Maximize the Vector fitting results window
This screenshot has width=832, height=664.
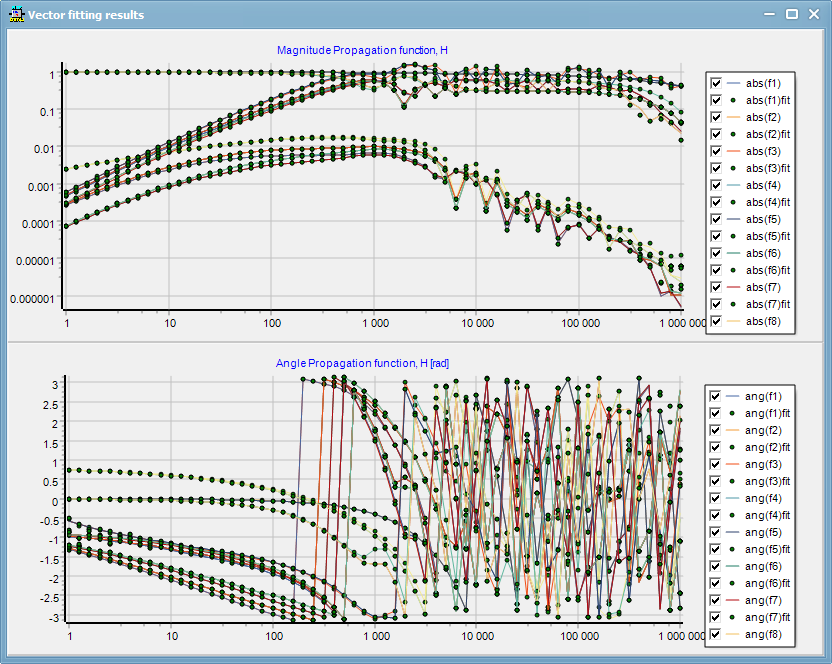click(x=791, y=14)
